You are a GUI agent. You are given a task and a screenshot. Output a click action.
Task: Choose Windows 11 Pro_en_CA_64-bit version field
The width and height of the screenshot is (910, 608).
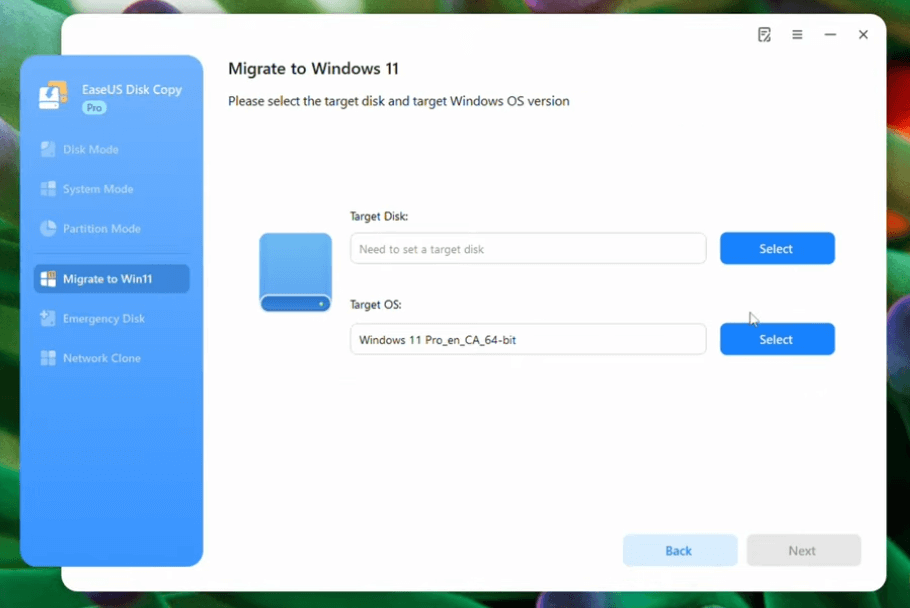(528, 339)
